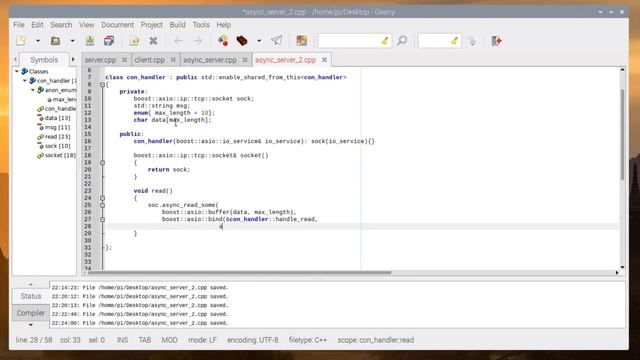
Task: Close the client.cpp tab
Action: tap(173, 60)
